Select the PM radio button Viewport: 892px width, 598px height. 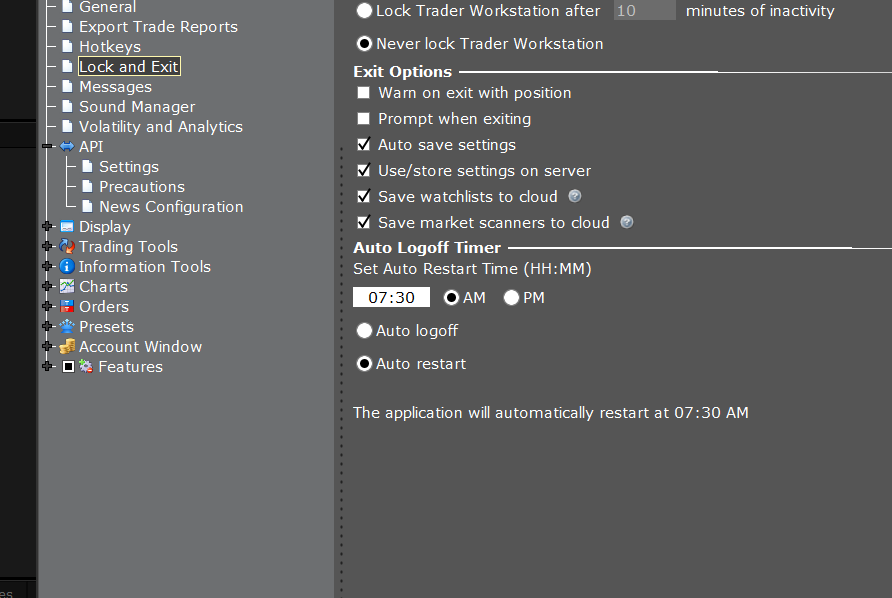512,298
